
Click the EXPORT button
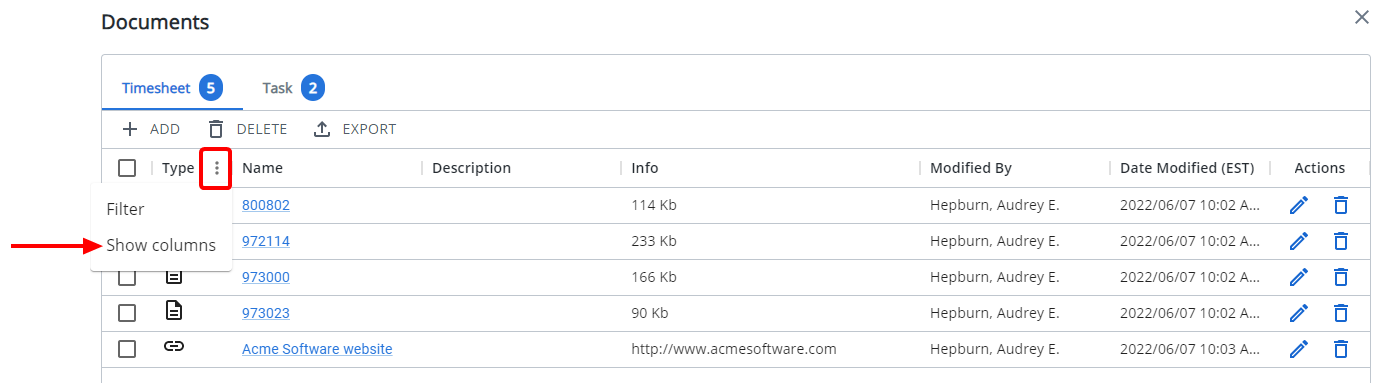(355, 129)
